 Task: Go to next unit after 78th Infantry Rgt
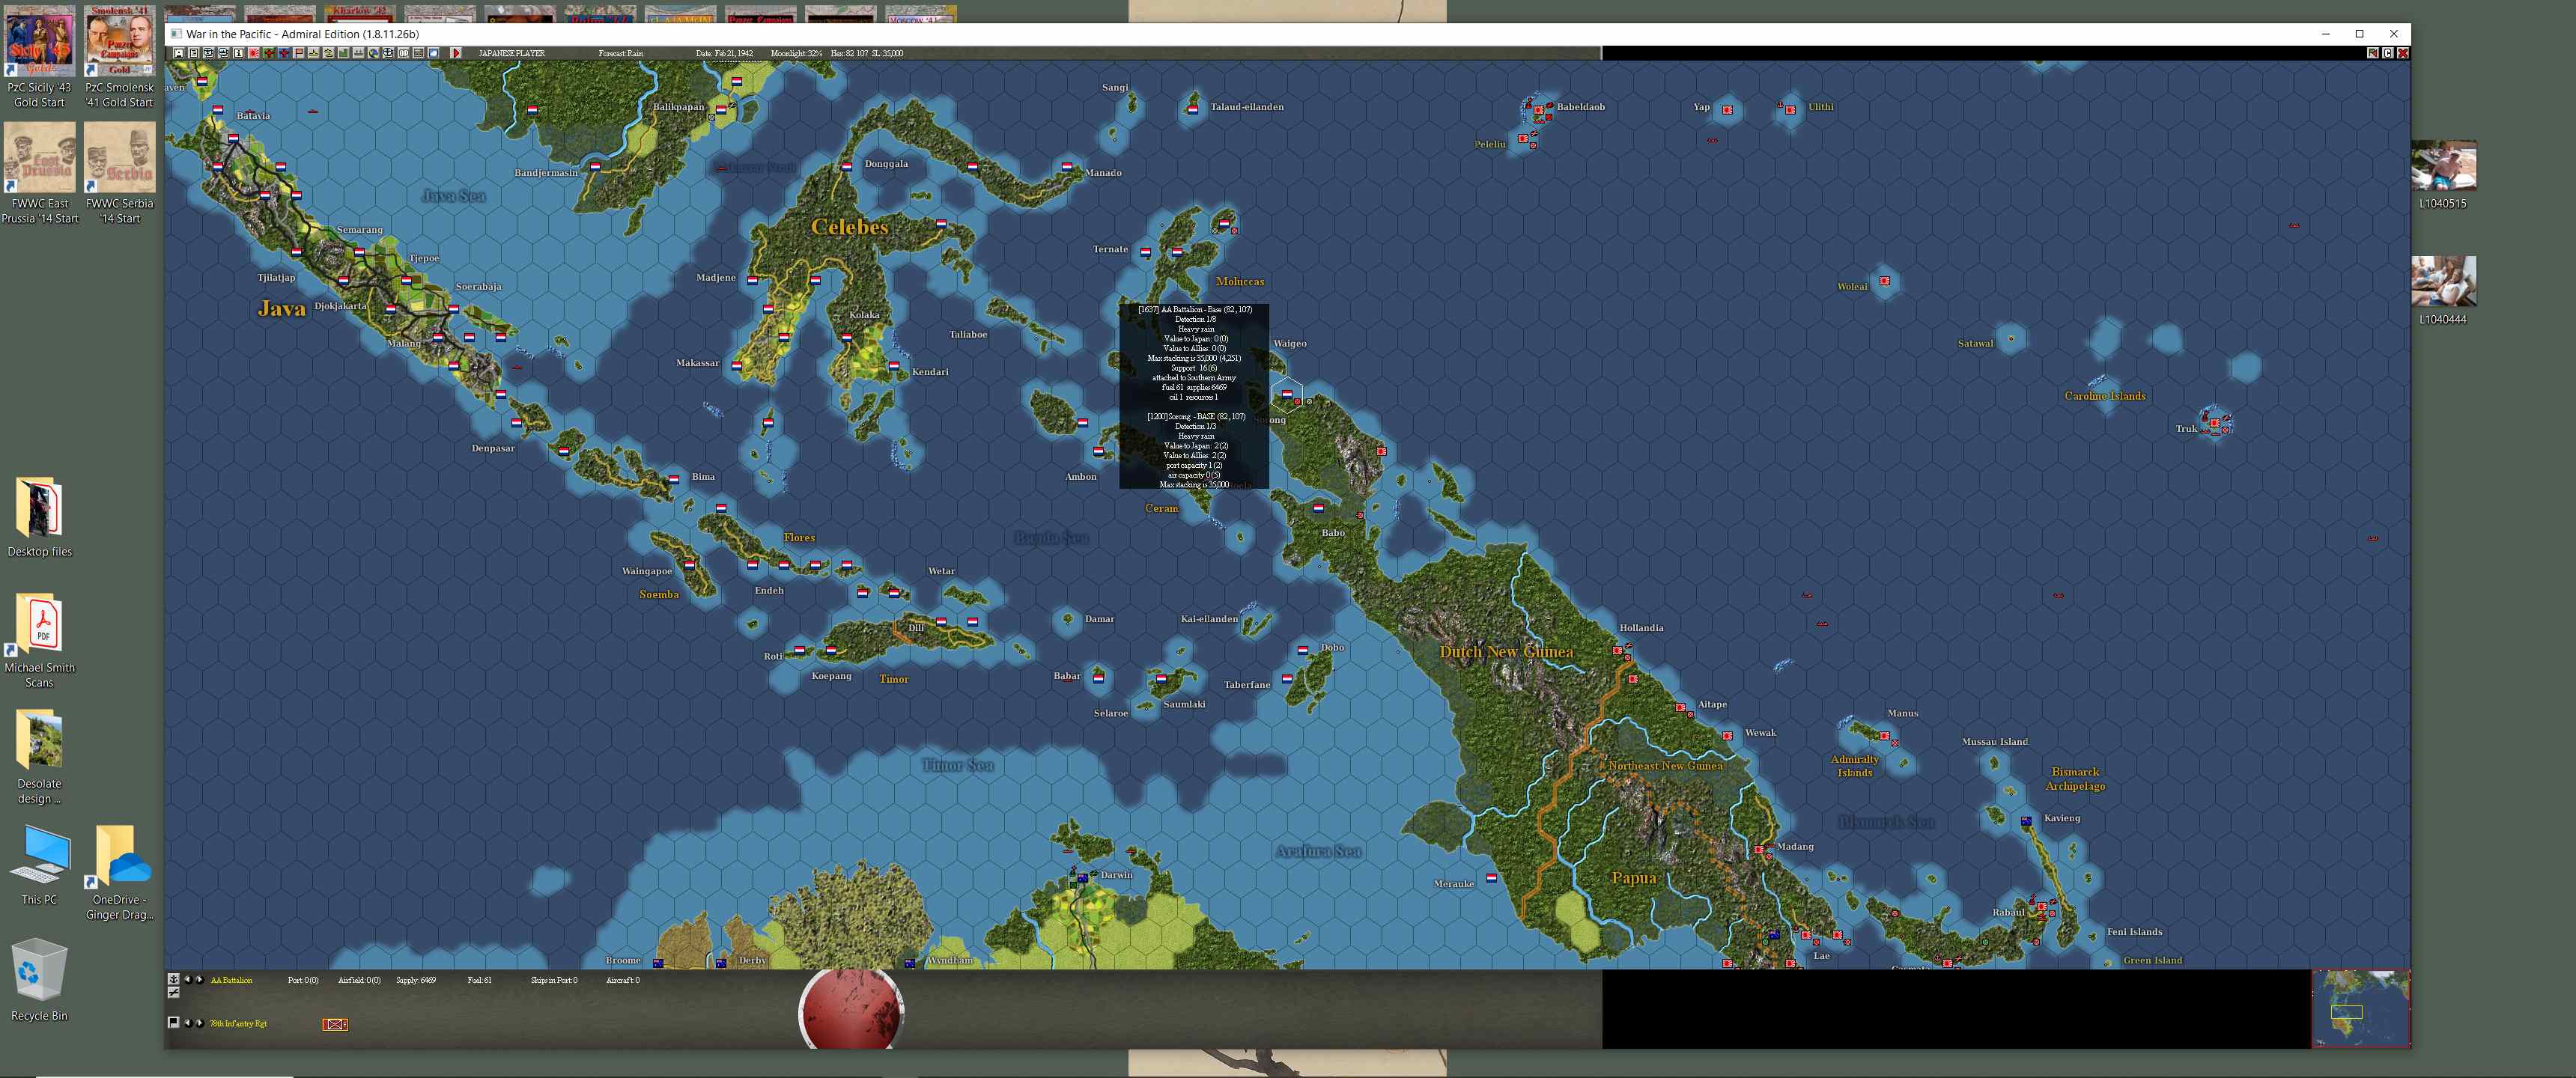coord(200,1023)
